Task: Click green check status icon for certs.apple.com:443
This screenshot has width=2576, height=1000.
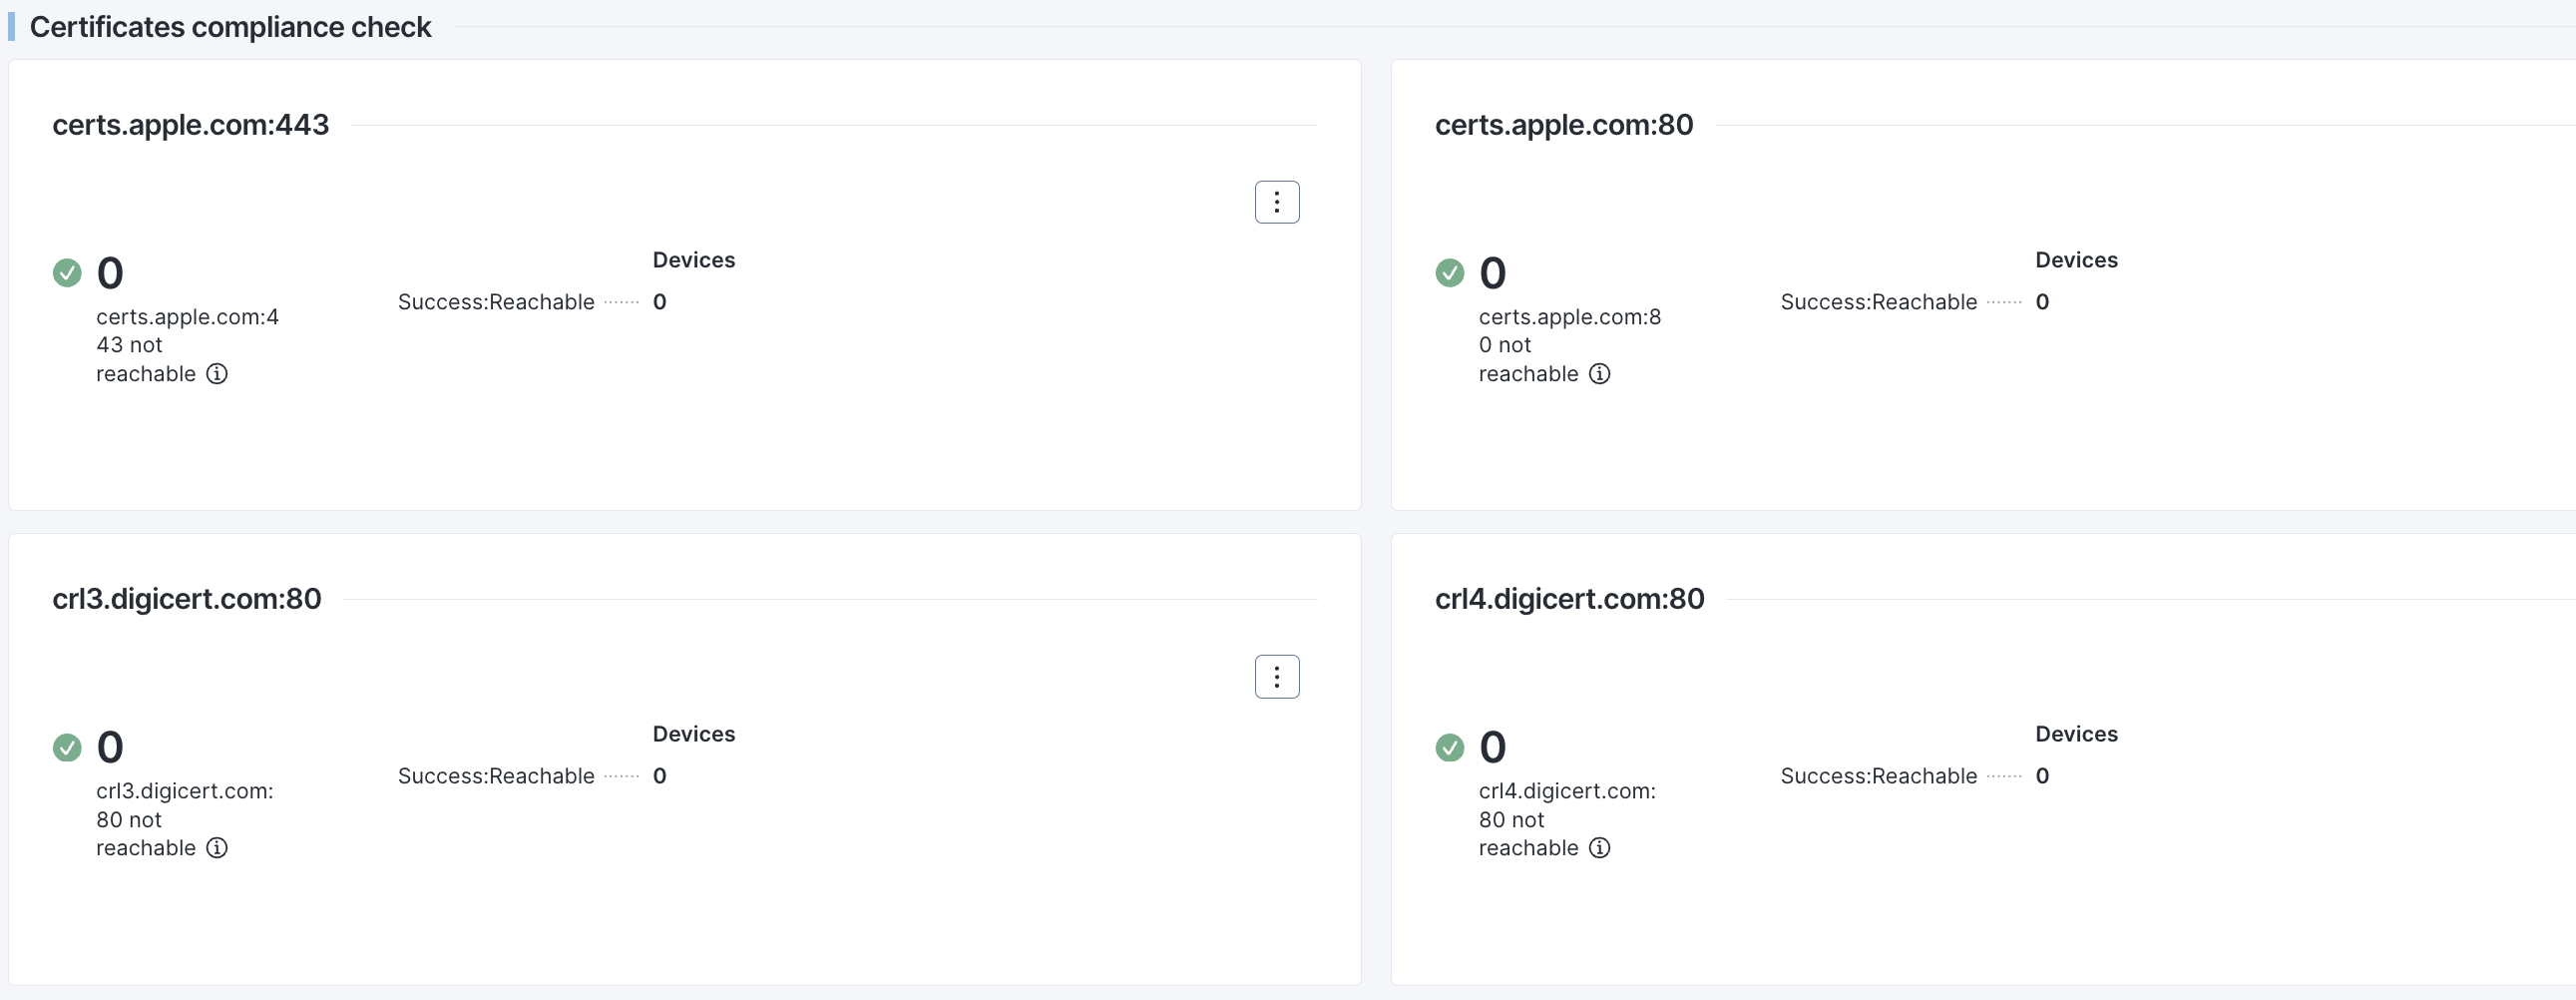Action: click(67, 273)
